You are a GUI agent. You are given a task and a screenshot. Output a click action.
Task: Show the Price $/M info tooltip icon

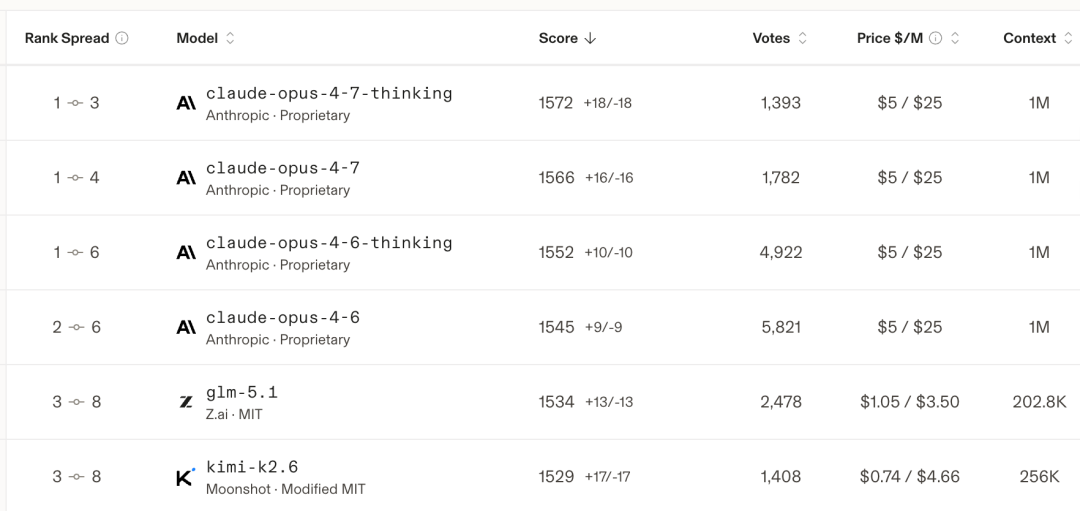coord(936,39)
